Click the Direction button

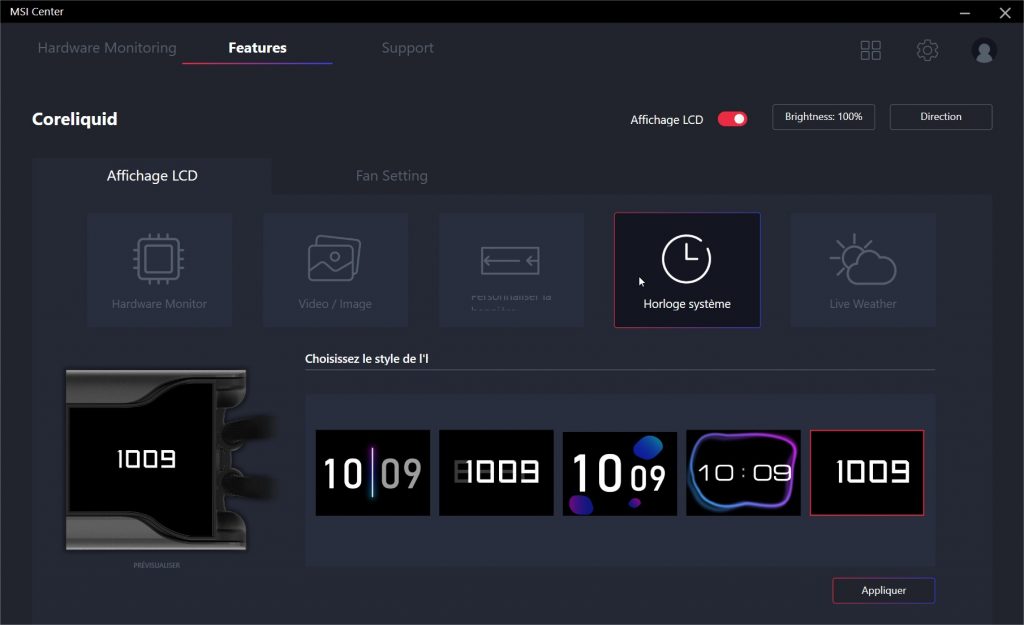click(941, 117)
